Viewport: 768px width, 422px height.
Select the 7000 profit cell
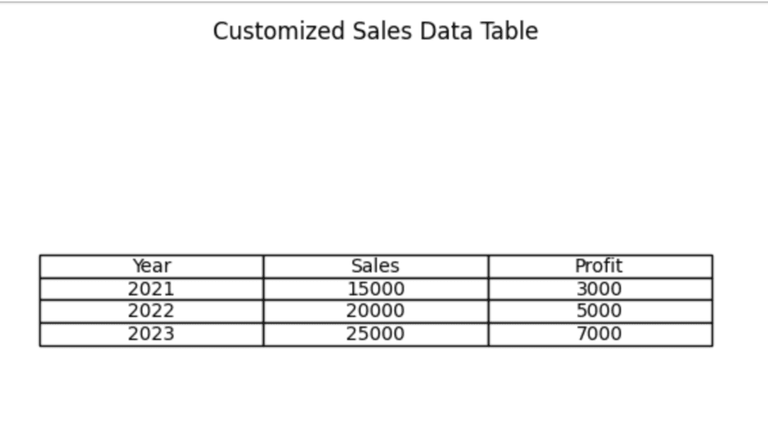tap(599, 334)
